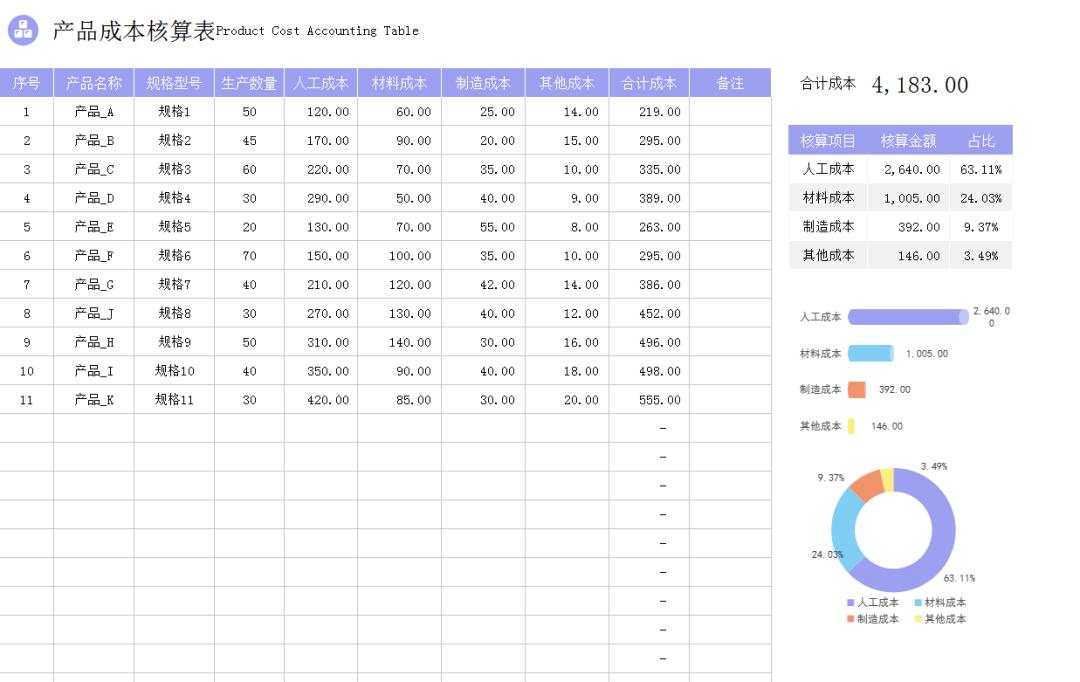Select the 其他成本 legend marker below donut chart
Image resolution: width=1080 pixels, height=682 pixels.
918,619
